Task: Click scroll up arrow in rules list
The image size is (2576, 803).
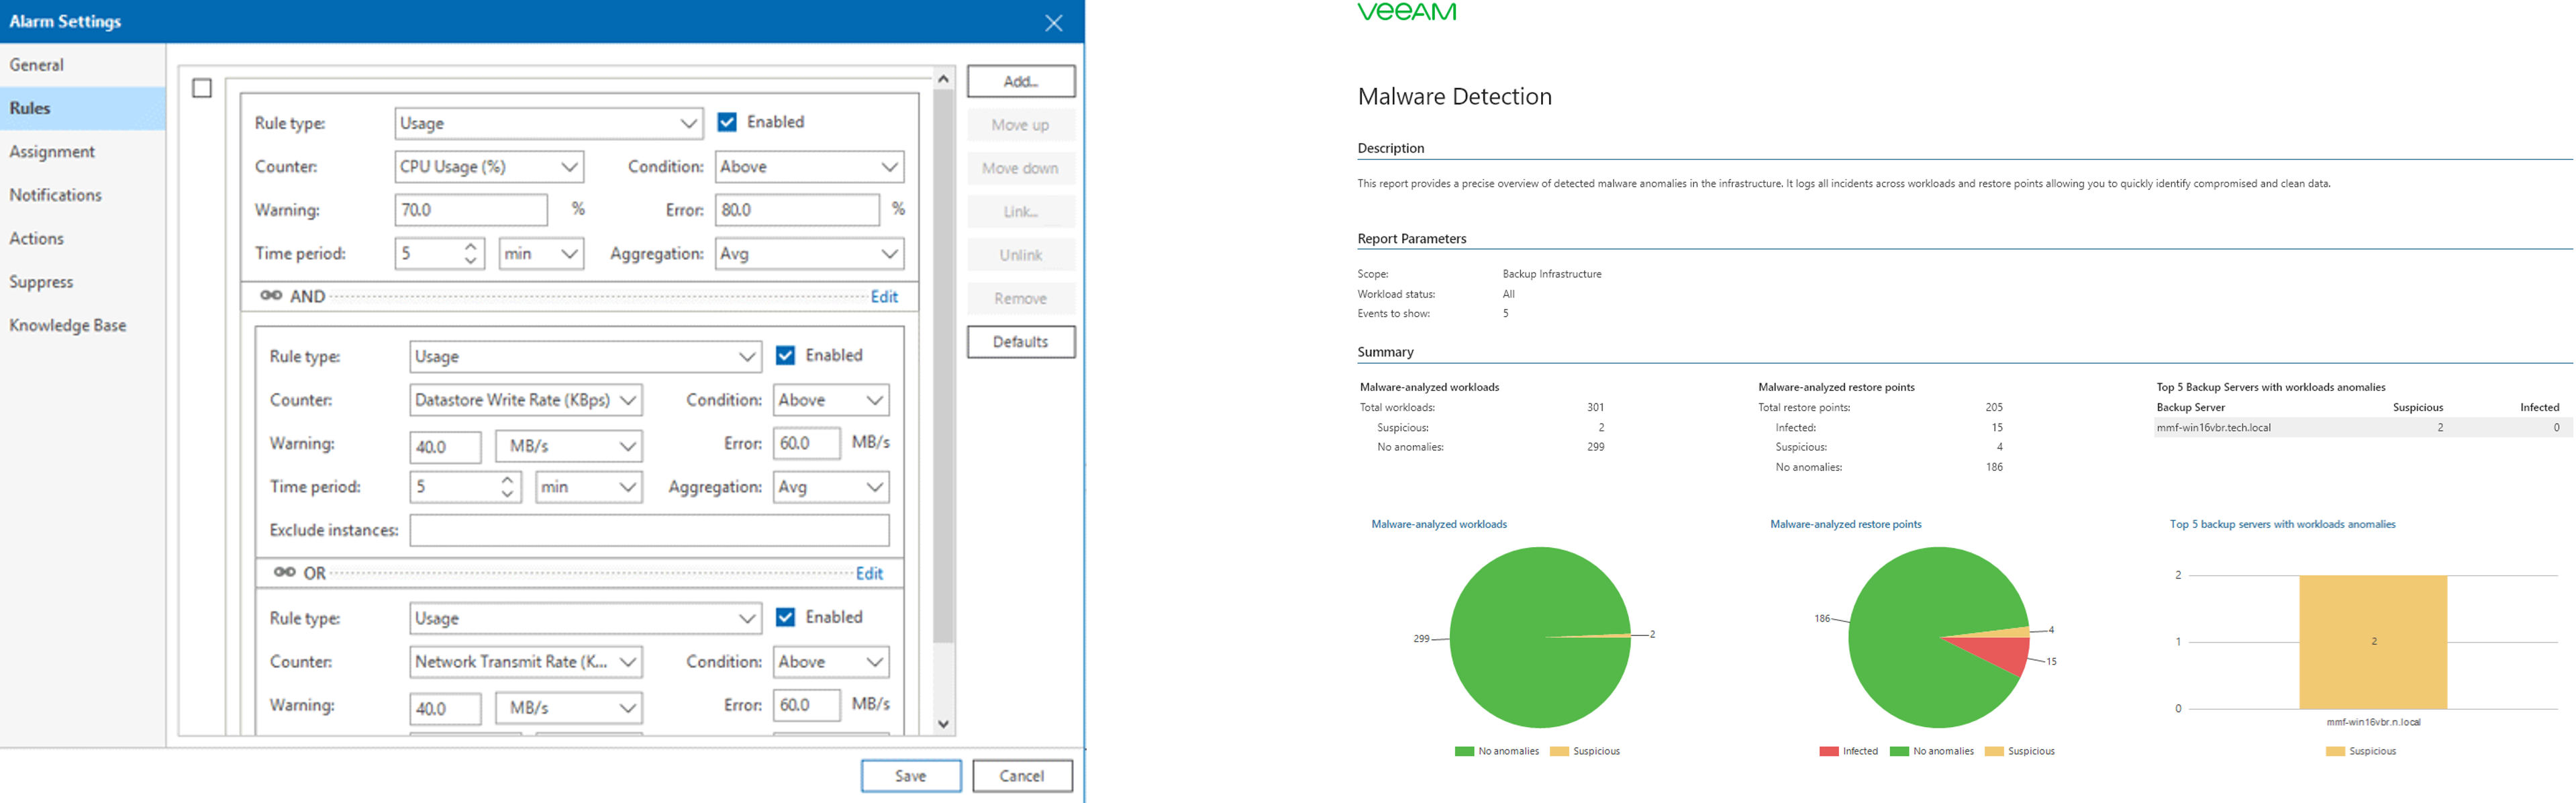Action: pyautogui.click(x=943, y=79)
